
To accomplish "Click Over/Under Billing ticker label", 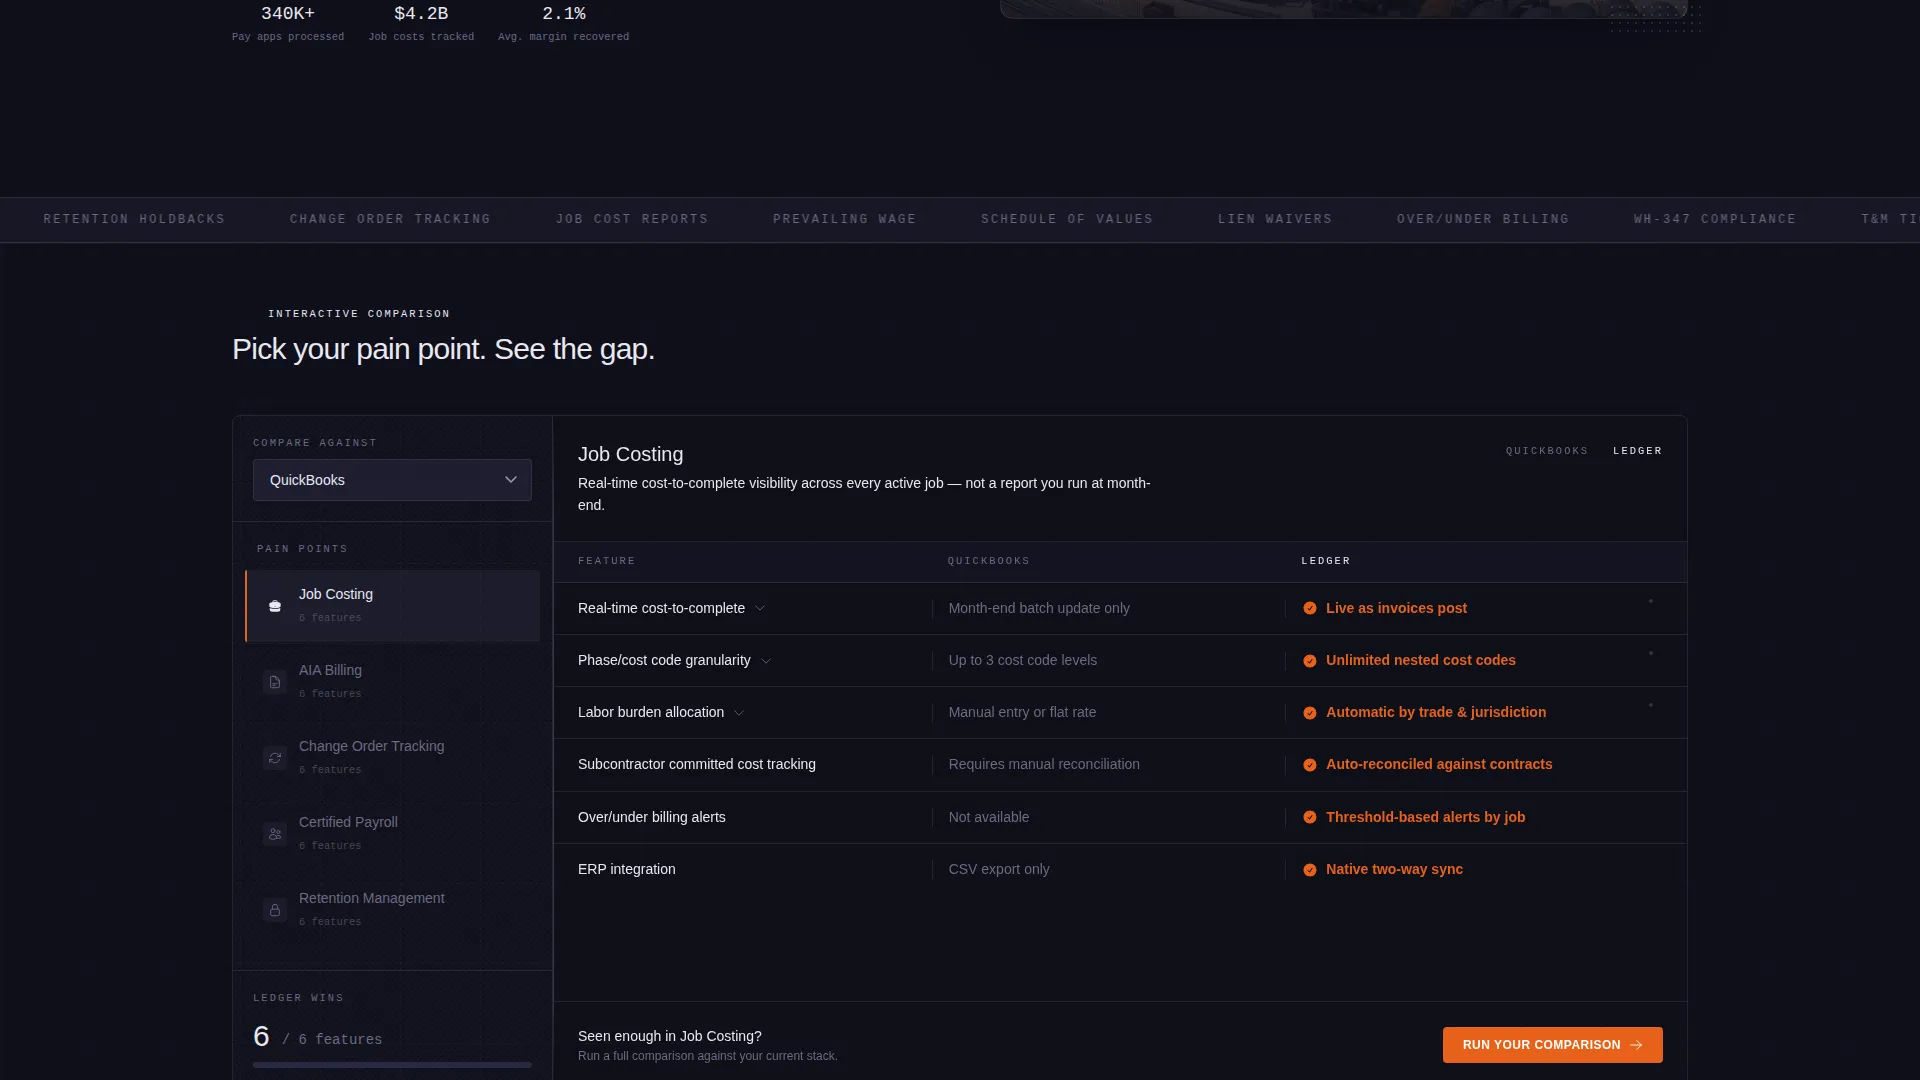I will (x=1483, y=219).
